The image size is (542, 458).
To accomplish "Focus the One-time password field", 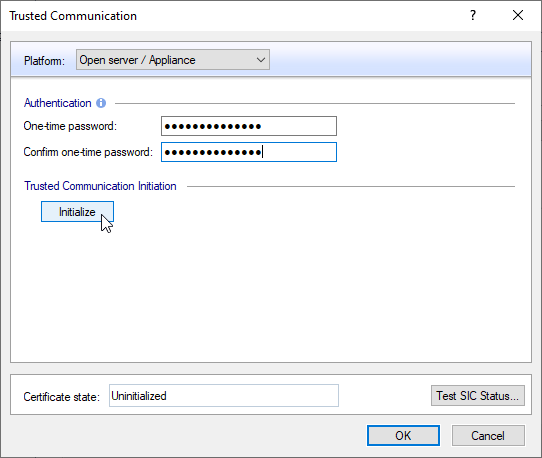I will click(249, 126).
